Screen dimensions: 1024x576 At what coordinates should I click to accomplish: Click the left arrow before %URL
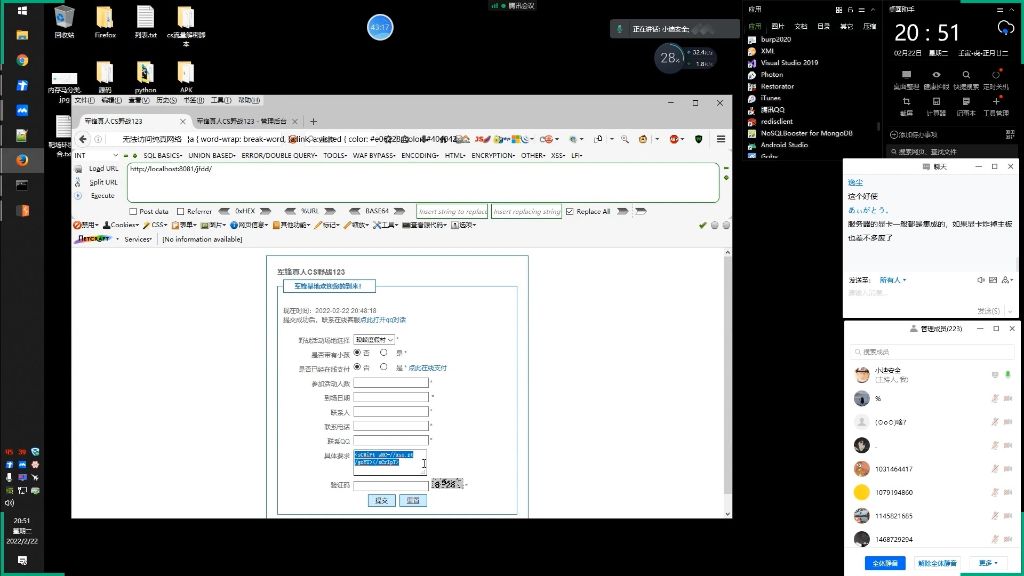tap(290, 212)
